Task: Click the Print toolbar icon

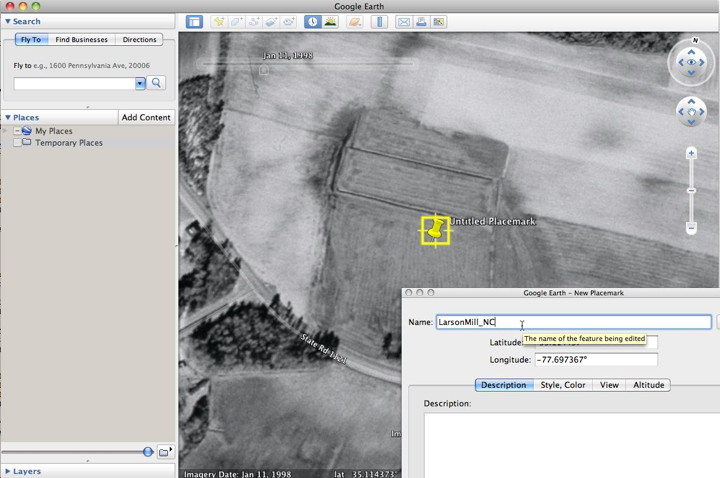Action: pyautogui.click(x=421, y=21)
